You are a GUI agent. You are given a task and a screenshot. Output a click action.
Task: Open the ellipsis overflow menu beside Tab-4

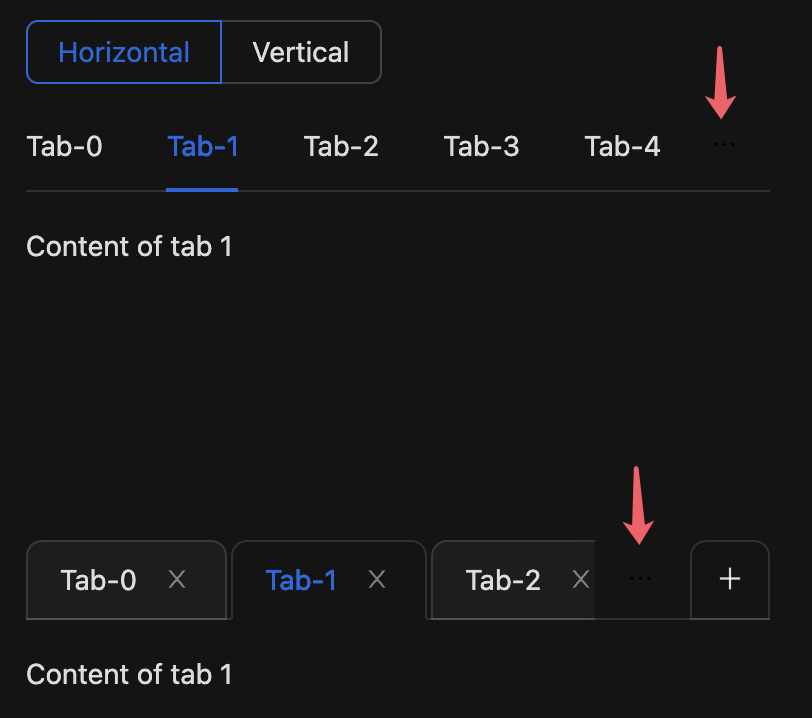click(724, 145)
